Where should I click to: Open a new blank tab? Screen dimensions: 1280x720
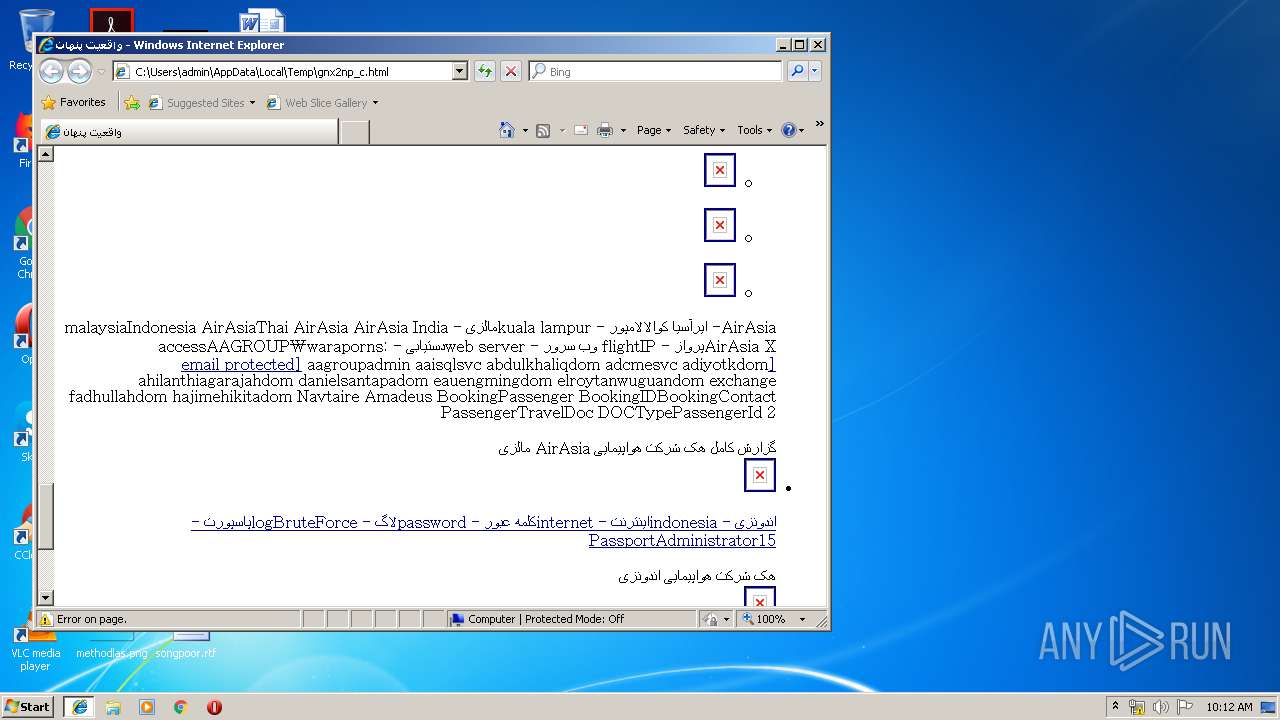[354, 132]
